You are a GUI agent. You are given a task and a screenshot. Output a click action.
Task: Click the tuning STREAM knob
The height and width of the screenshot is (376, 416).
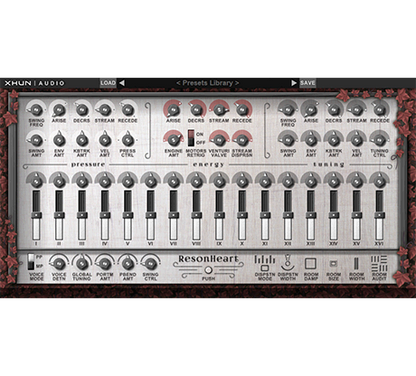coord(356,109)
